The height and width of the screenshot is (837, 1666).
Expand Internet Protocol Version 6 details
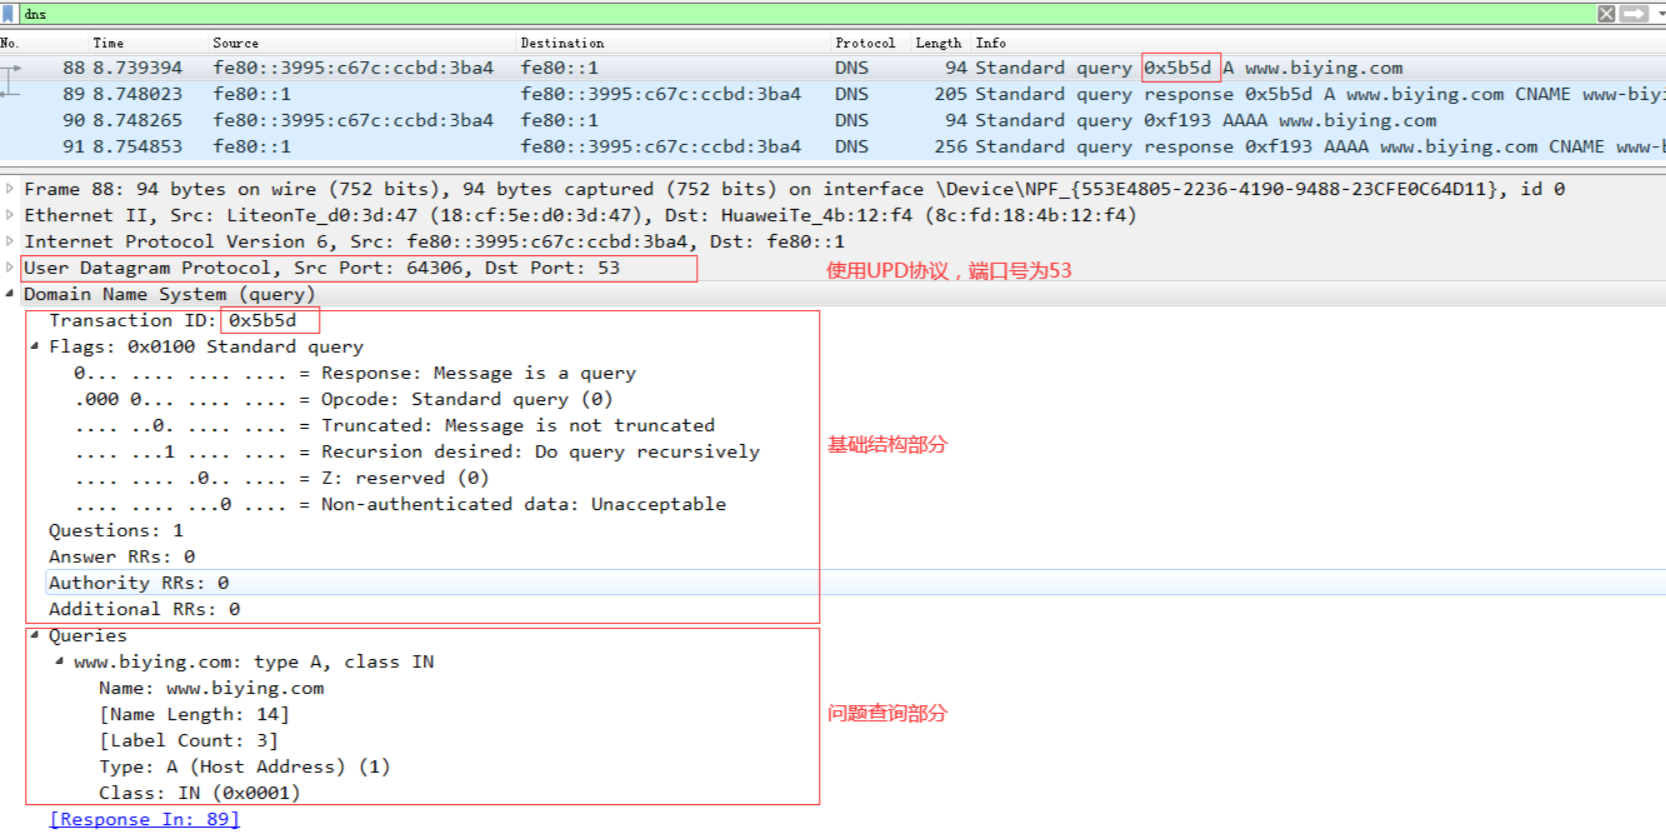pos(10,241)
